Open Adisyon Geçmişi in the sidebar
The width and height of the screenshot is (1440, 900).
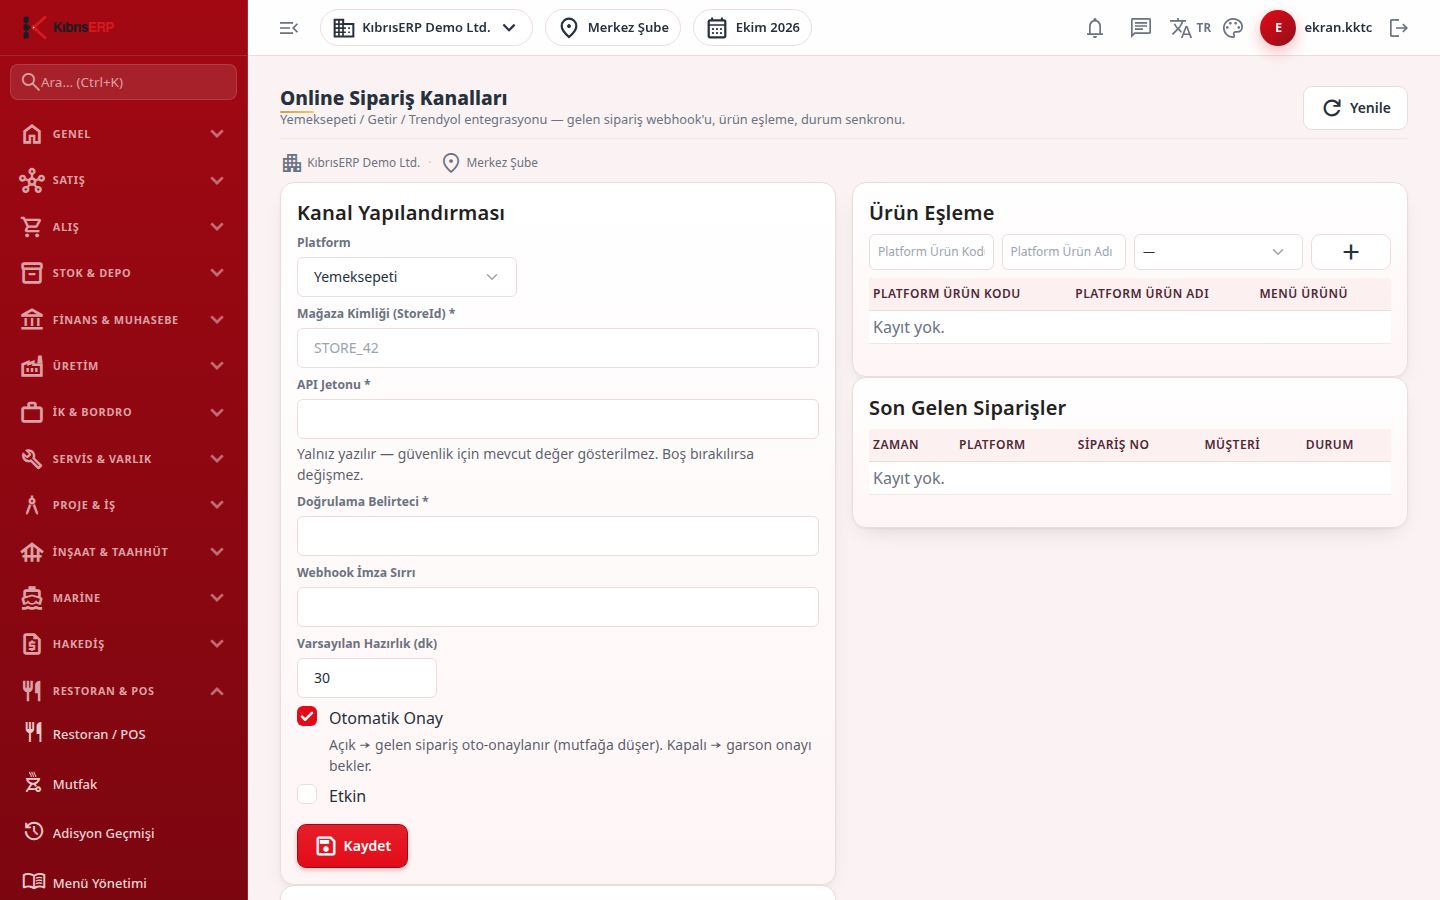pos(124,833)
